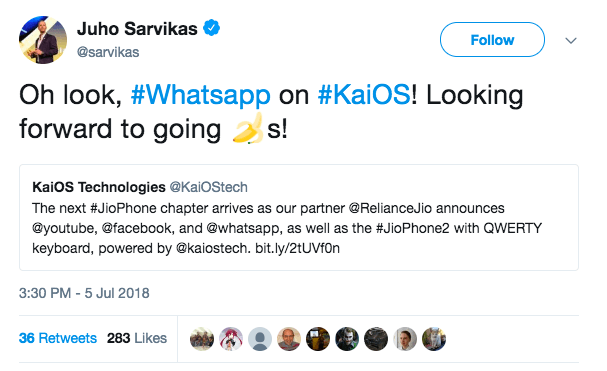Open the @RelianceJio mention
The image size is (607, 371).
point(390,208)
